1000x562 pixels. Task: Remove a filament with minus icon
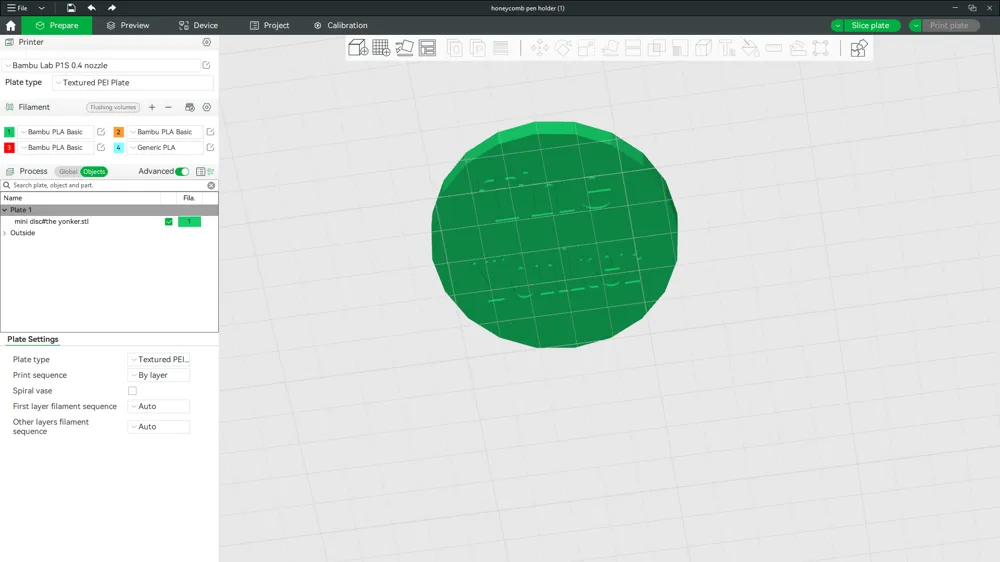[168, 107]
